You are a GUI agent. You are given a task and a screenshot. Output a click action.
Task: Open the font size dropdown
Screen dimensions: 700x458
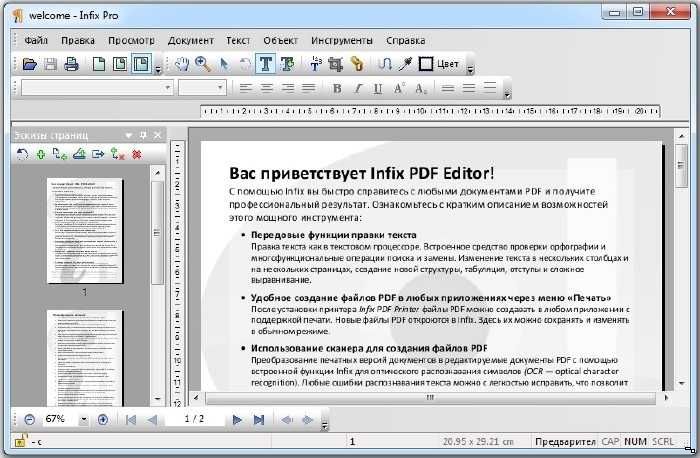coord(221,88)
